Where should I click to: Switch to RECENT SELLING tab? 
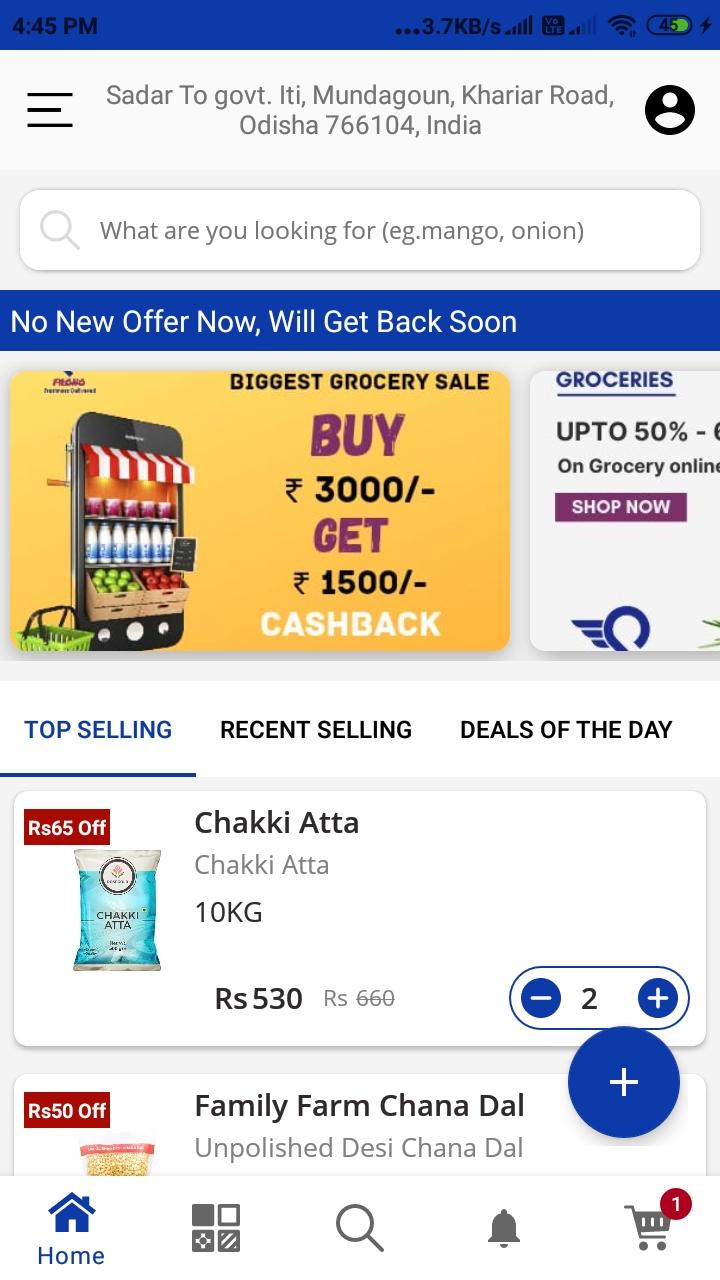click(316, 730)
